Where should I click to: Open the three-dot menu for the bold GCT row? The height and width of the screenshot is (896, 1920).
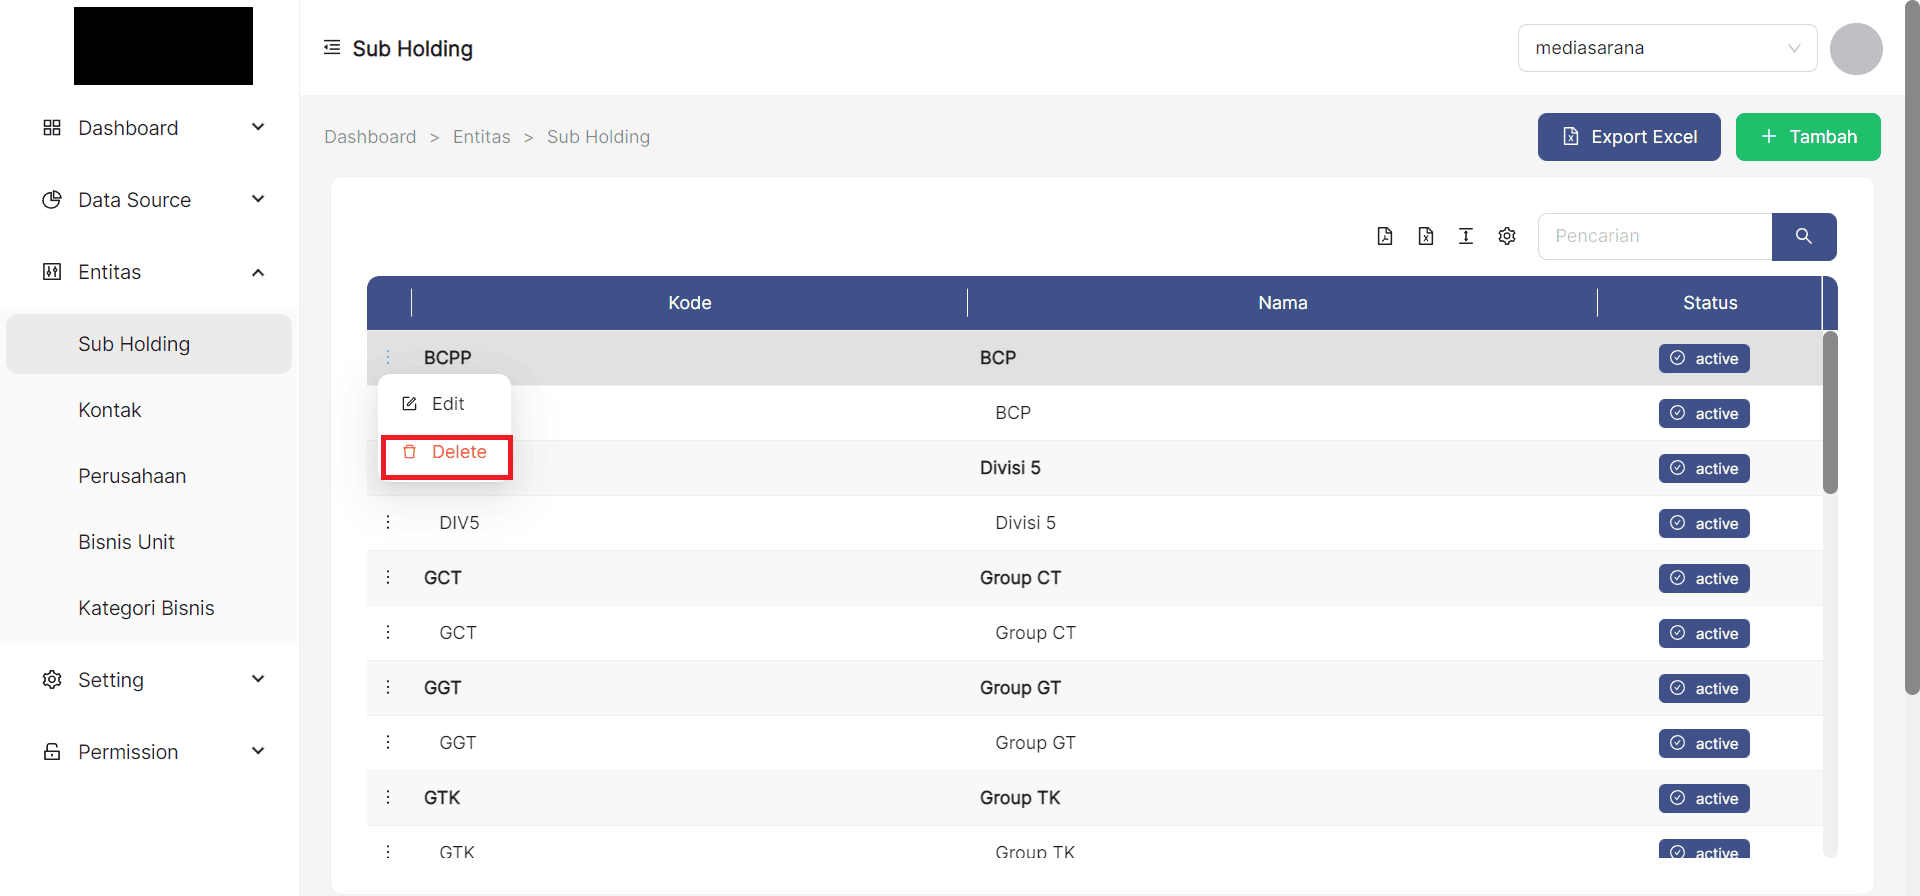[388, 578]
